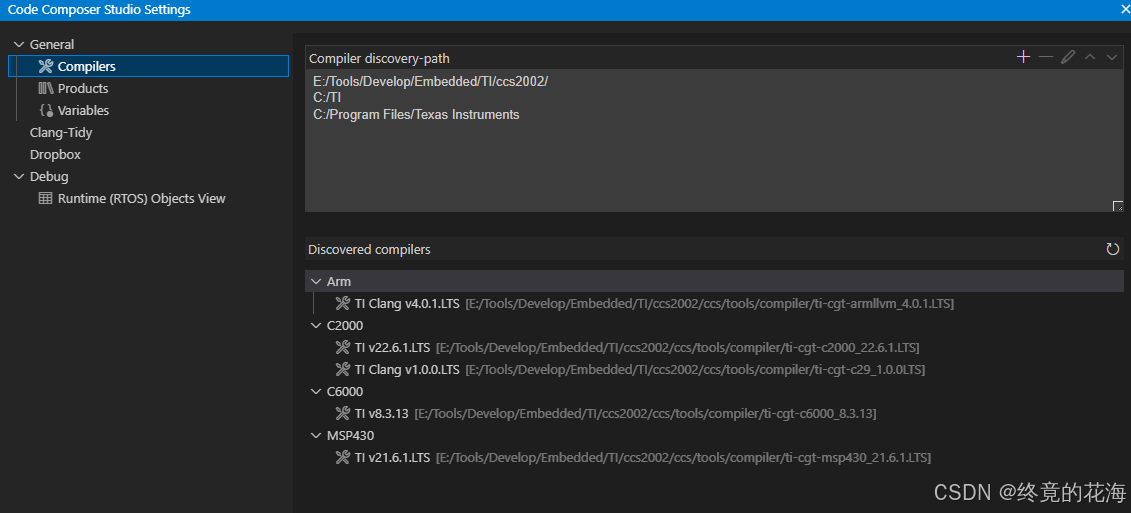
Task: Click the Variables braces icon
Action: point(45,110)
